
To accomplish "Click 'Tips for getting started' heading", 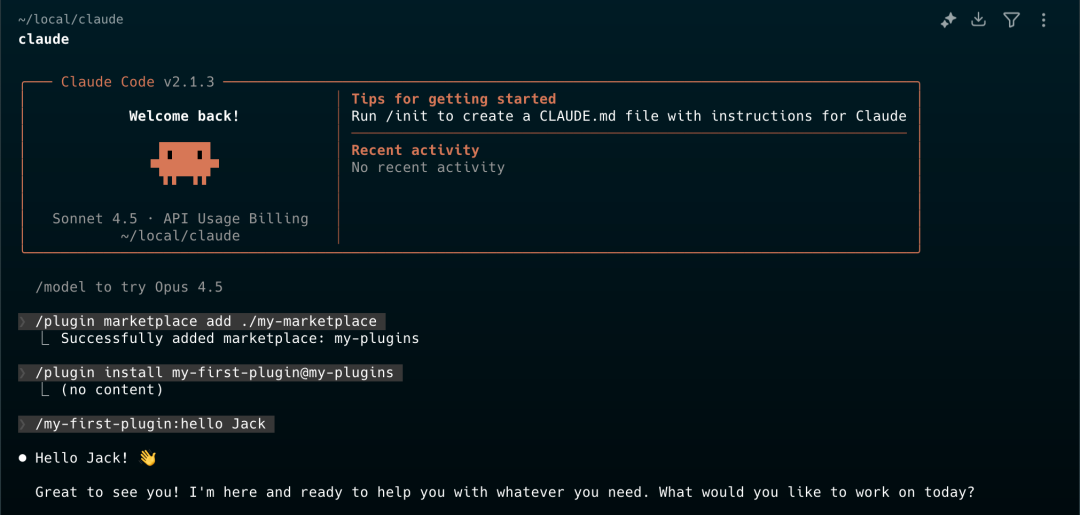I will point(453,98).
